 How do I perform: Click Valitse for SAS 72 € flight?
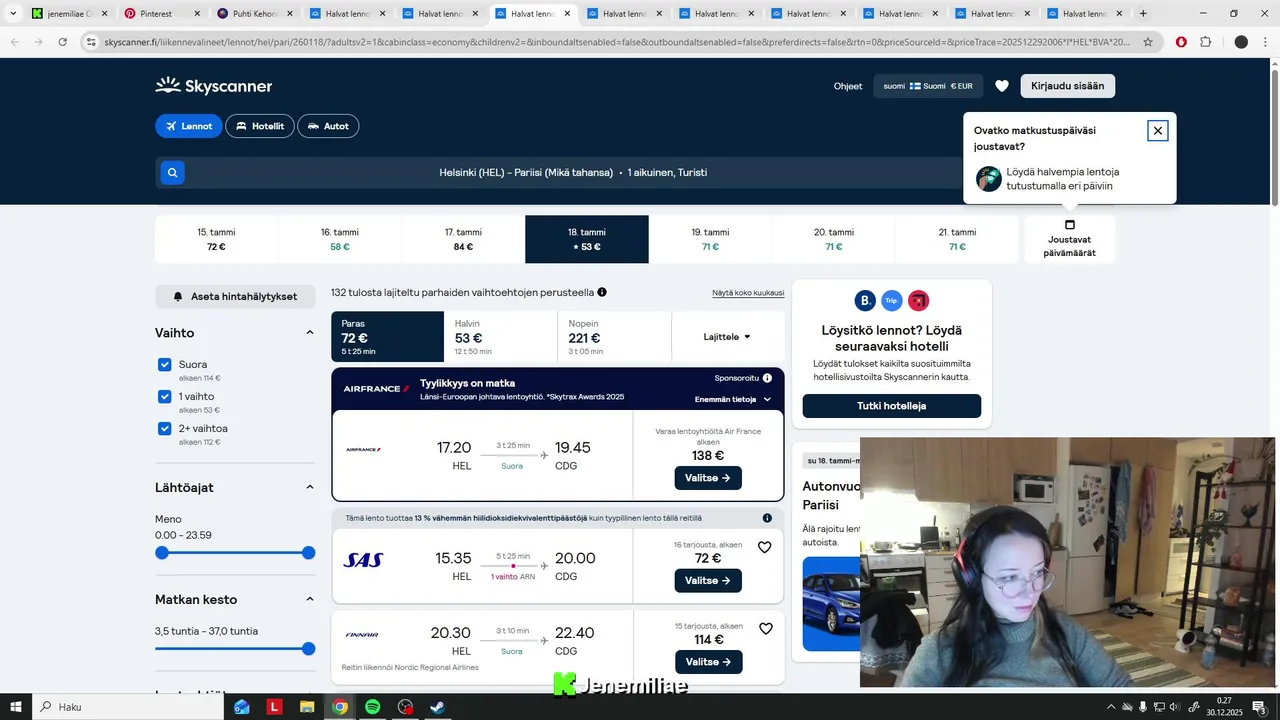(x=708, y=580)
